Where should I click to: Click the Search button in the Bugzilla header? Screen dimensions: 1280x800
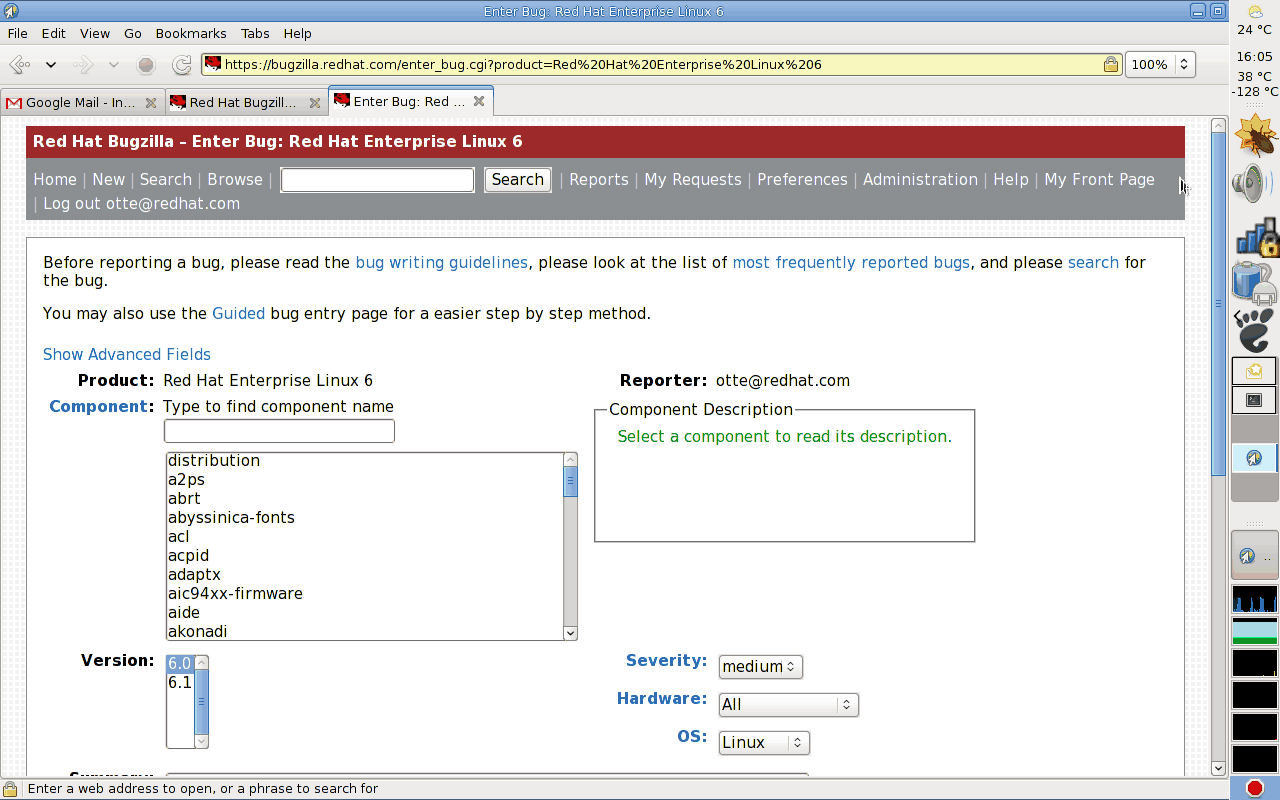[517, 180]
